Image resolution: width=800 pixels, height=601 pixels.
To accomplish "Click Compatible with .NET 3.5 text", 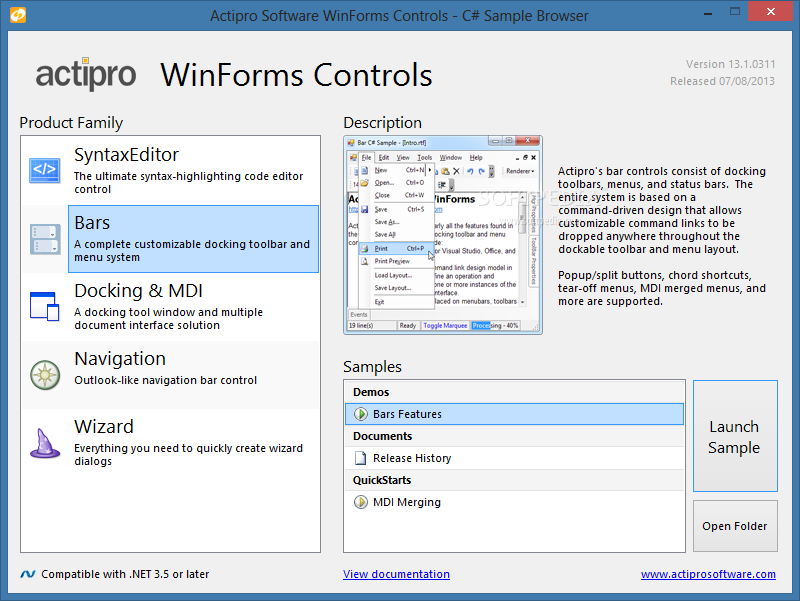I will pos(125,574).
